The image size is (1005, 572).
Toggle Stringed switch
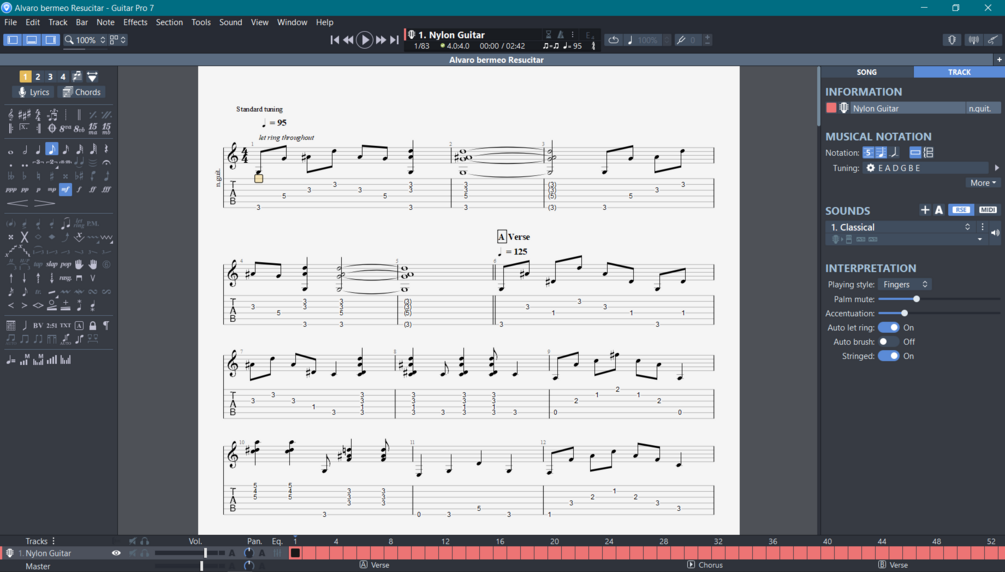click(888, 356)
